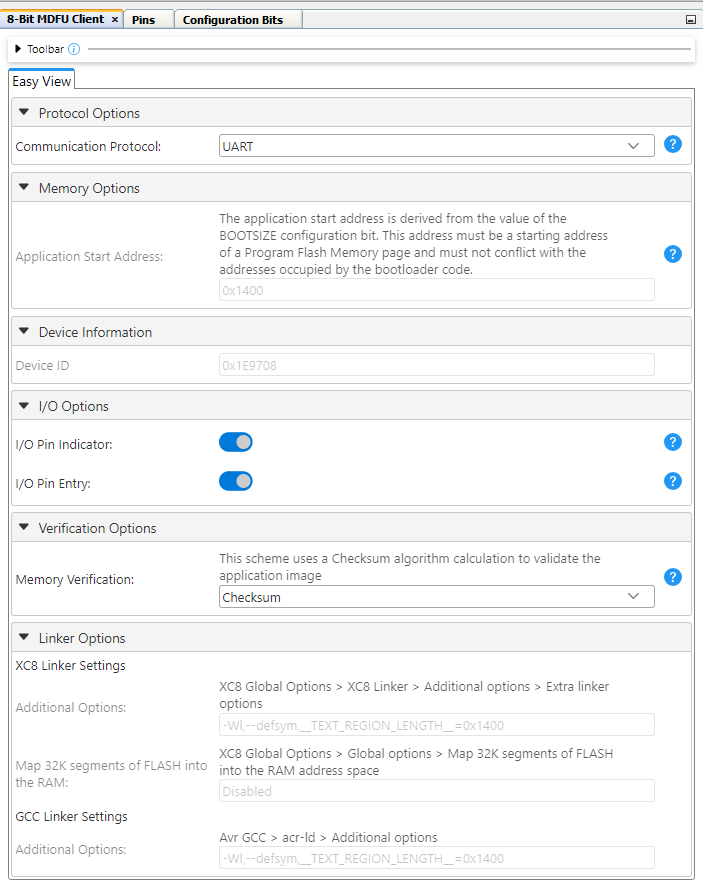
Task: Click 'Map 32K segments of FLASH into the RAM' label
Action: (x=111, y=774)
